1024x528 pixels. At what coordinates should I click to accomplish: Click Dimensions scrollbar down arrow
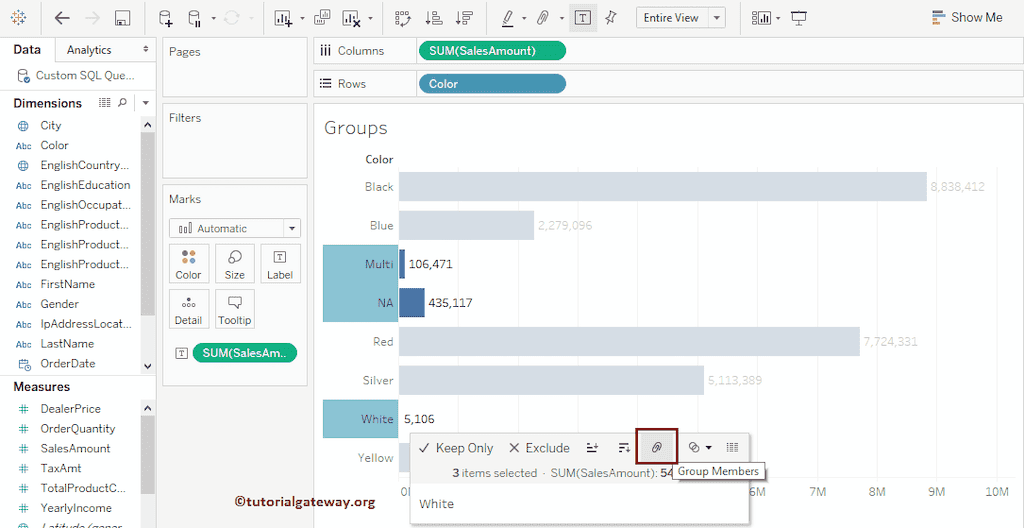pyautogui.click(x=148, y=367)
